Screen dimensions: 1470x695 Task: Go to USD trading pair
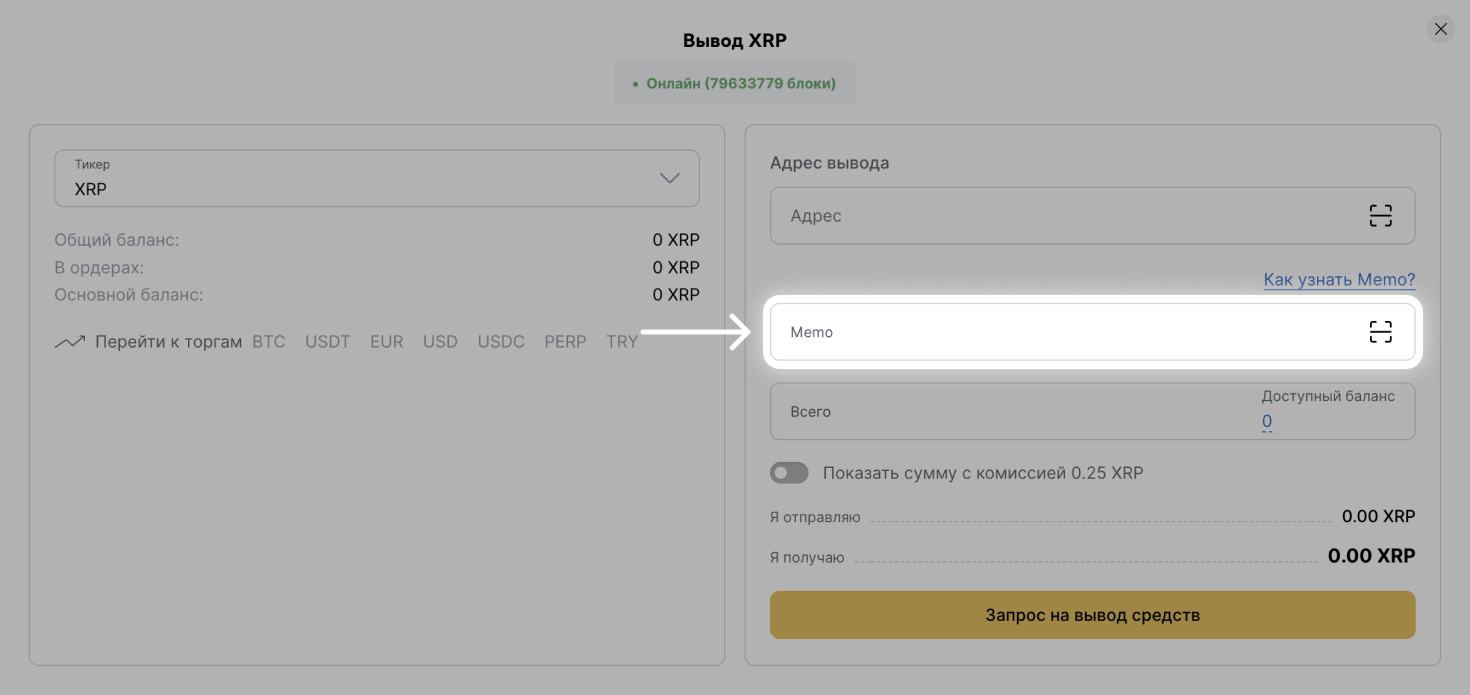[x=440, y=342]
